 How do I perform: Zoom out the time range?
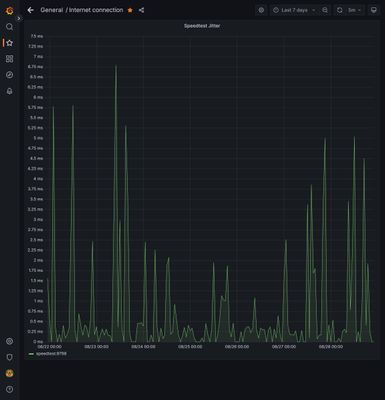pyautogui.click(x=325, y=10)
